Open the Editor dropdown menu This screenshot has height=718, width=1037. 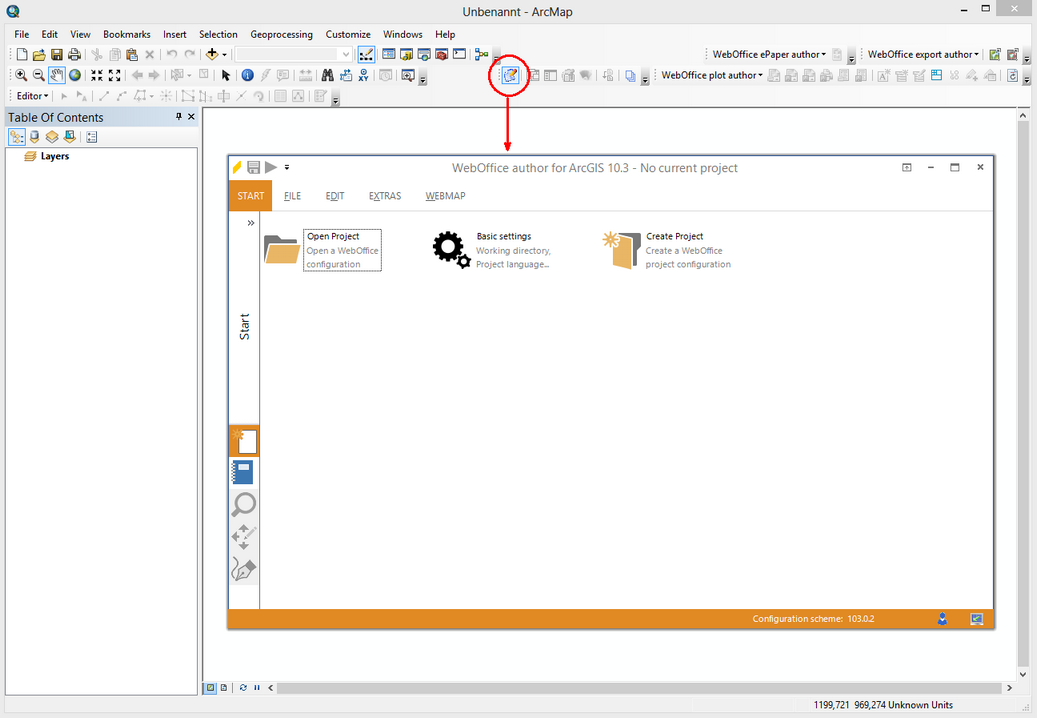click(30, 96)
